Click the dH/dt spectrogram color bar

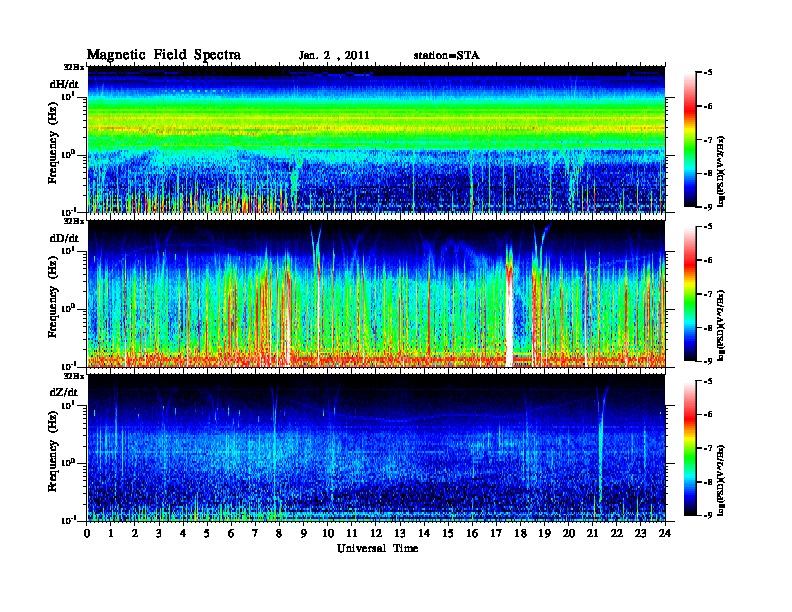(690, 140)
